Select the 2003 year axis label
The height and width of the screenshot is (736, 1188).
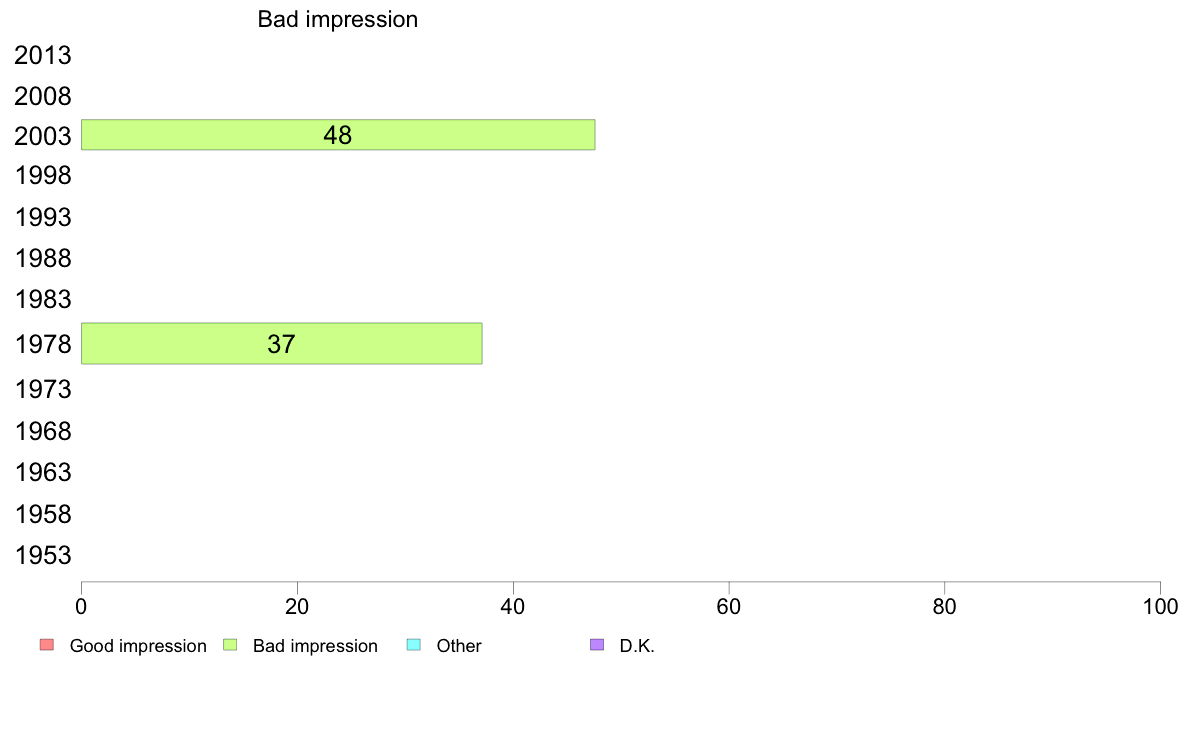43,136
